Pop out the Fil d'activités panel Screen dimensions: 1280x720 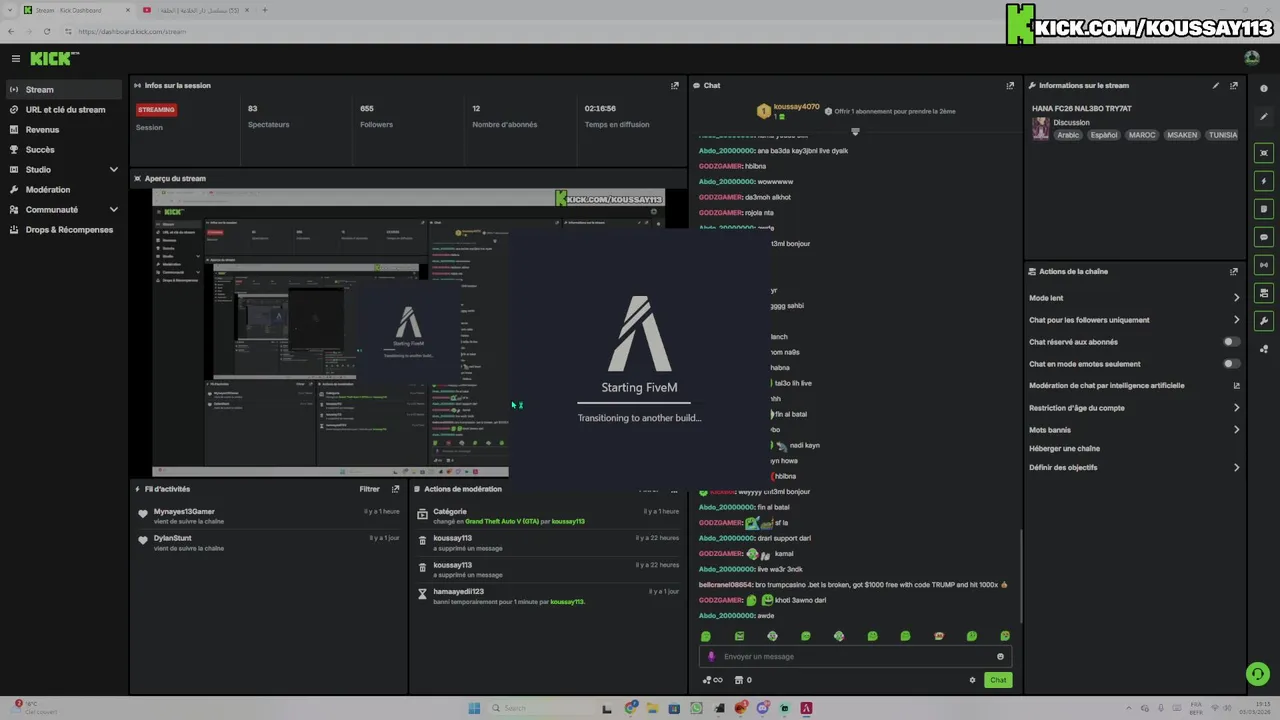click(395, 489)
